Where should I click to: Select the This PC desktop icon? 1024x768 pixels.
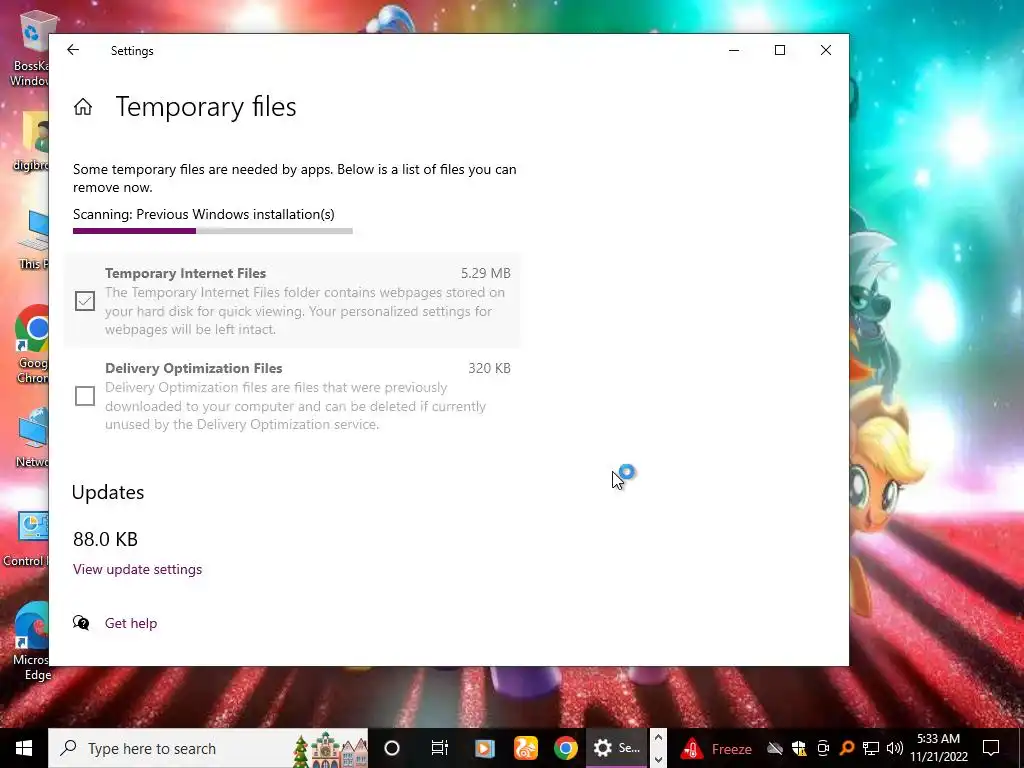pos(33,240)
